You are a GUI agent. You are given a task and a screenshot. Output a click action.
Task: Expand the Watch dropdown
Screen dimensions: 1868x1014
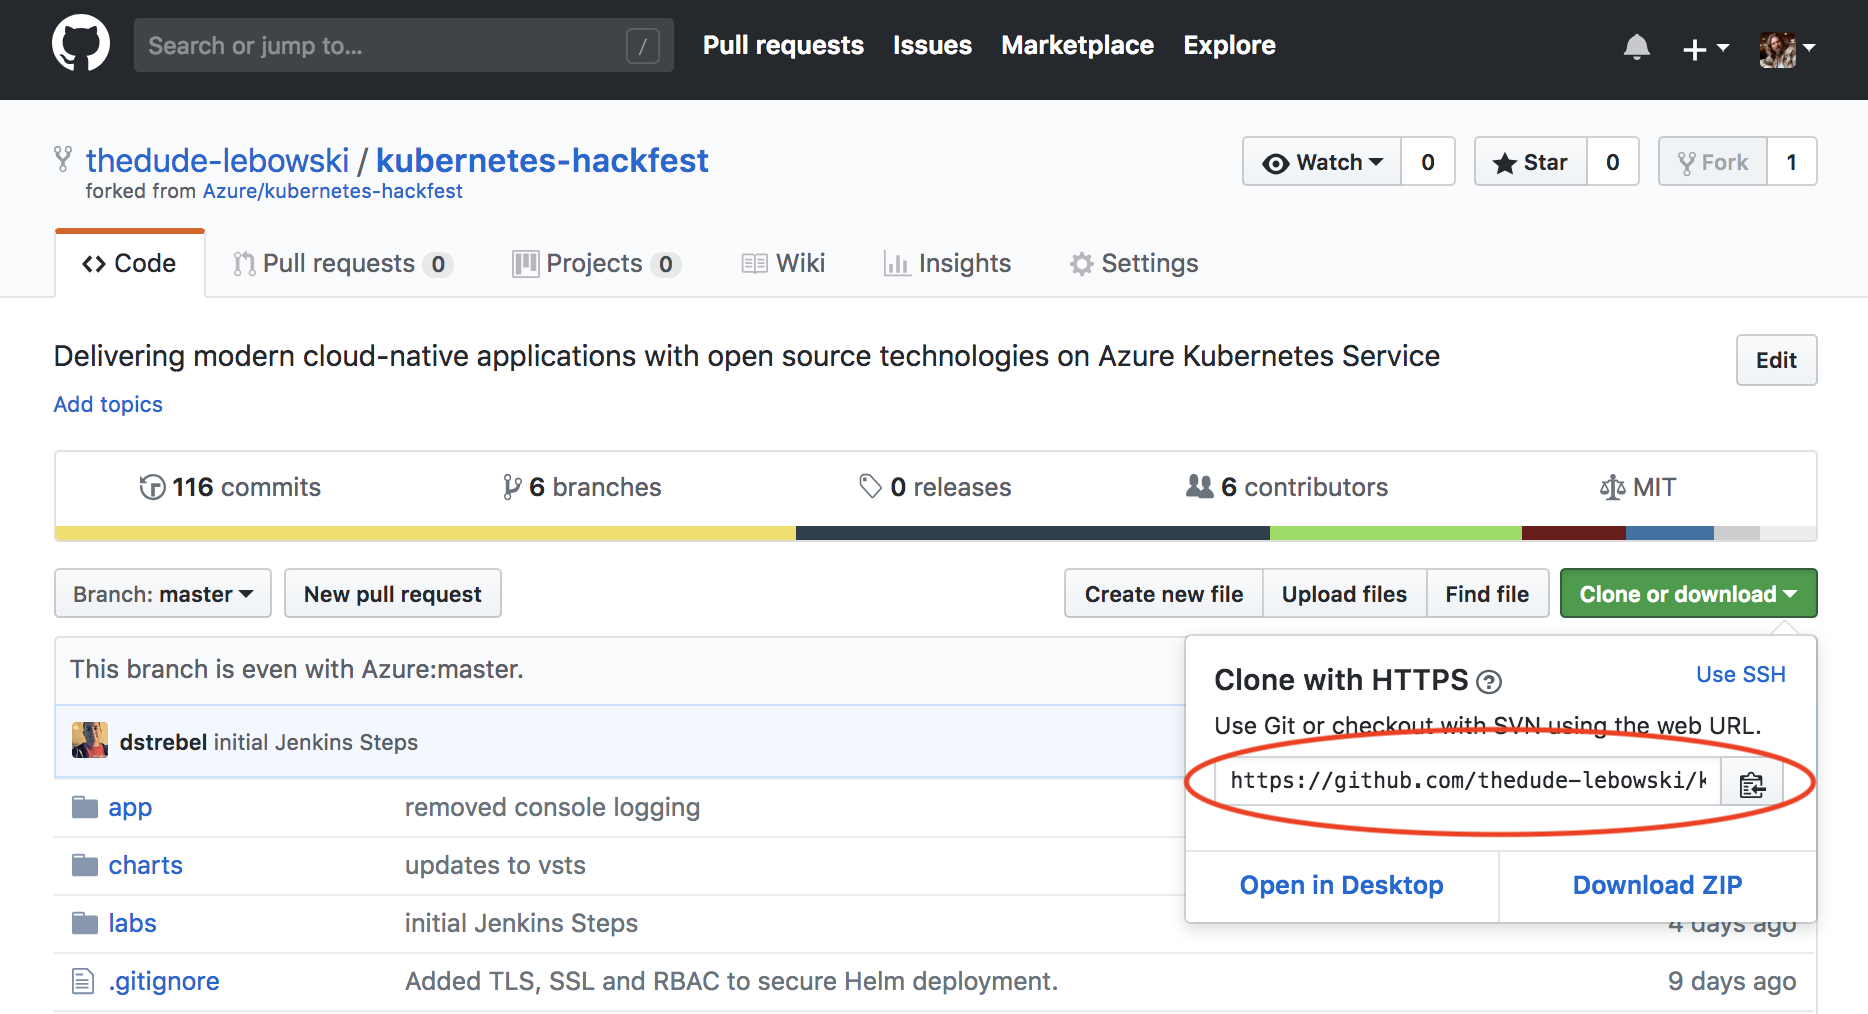point(1321,162)
